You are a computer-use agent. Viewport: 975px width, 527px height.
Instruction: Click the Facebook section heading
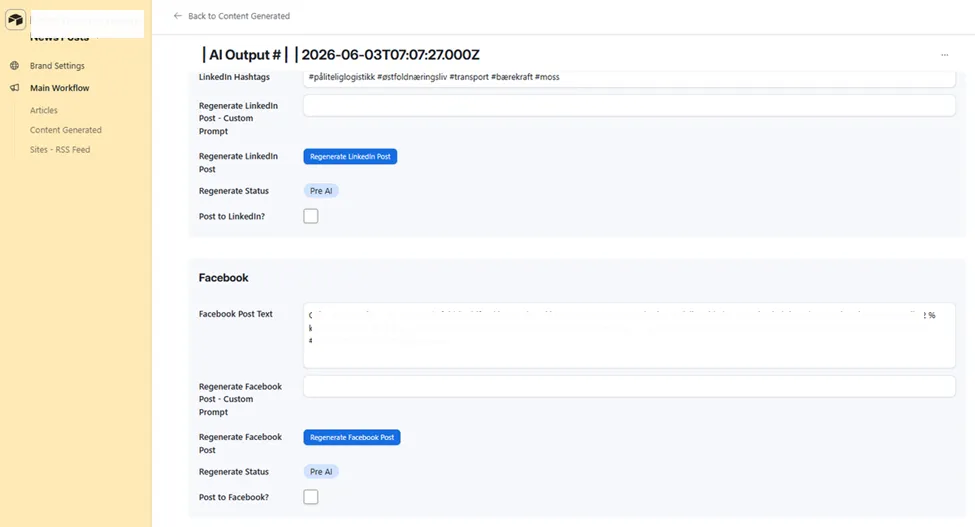click(223, 278)
